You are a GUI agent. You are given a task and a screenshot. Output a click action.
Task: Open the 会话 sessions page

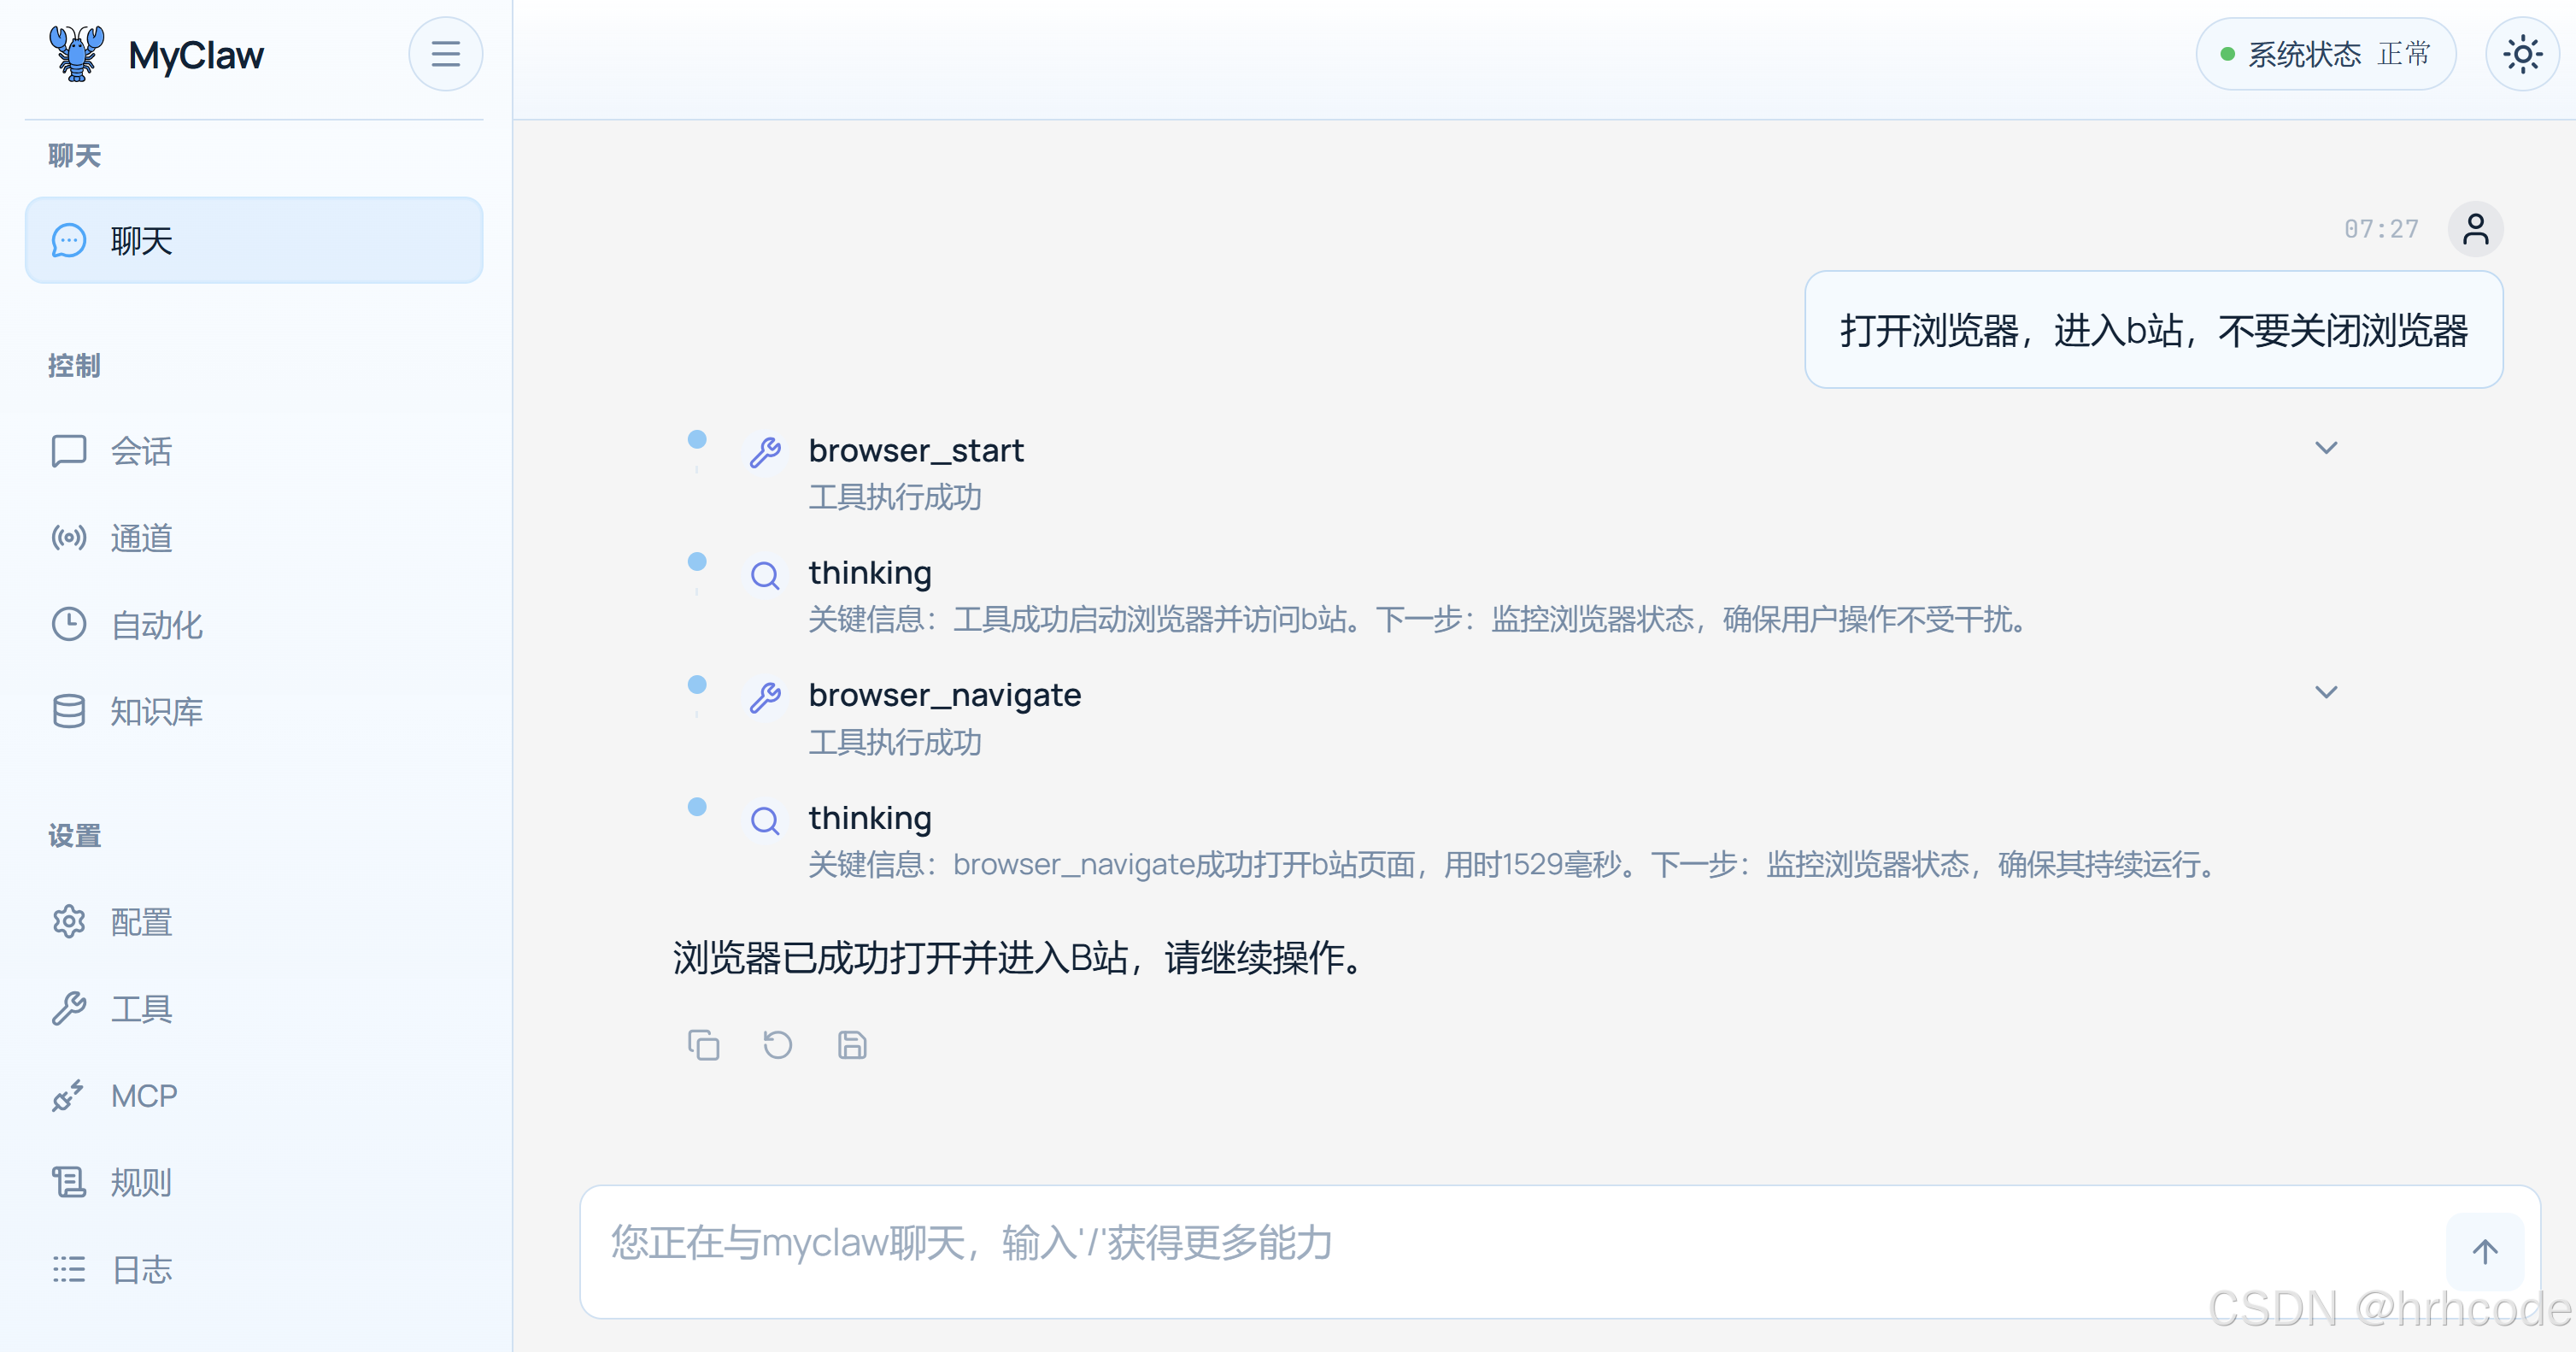pos(141,451)
